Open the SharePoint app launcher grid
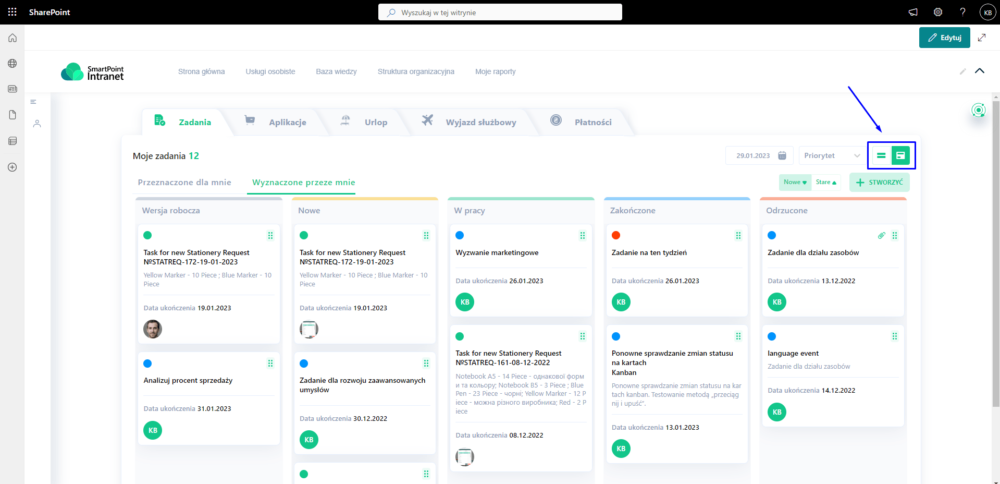This screenshot has height=484, width=1000. point(12,12)
